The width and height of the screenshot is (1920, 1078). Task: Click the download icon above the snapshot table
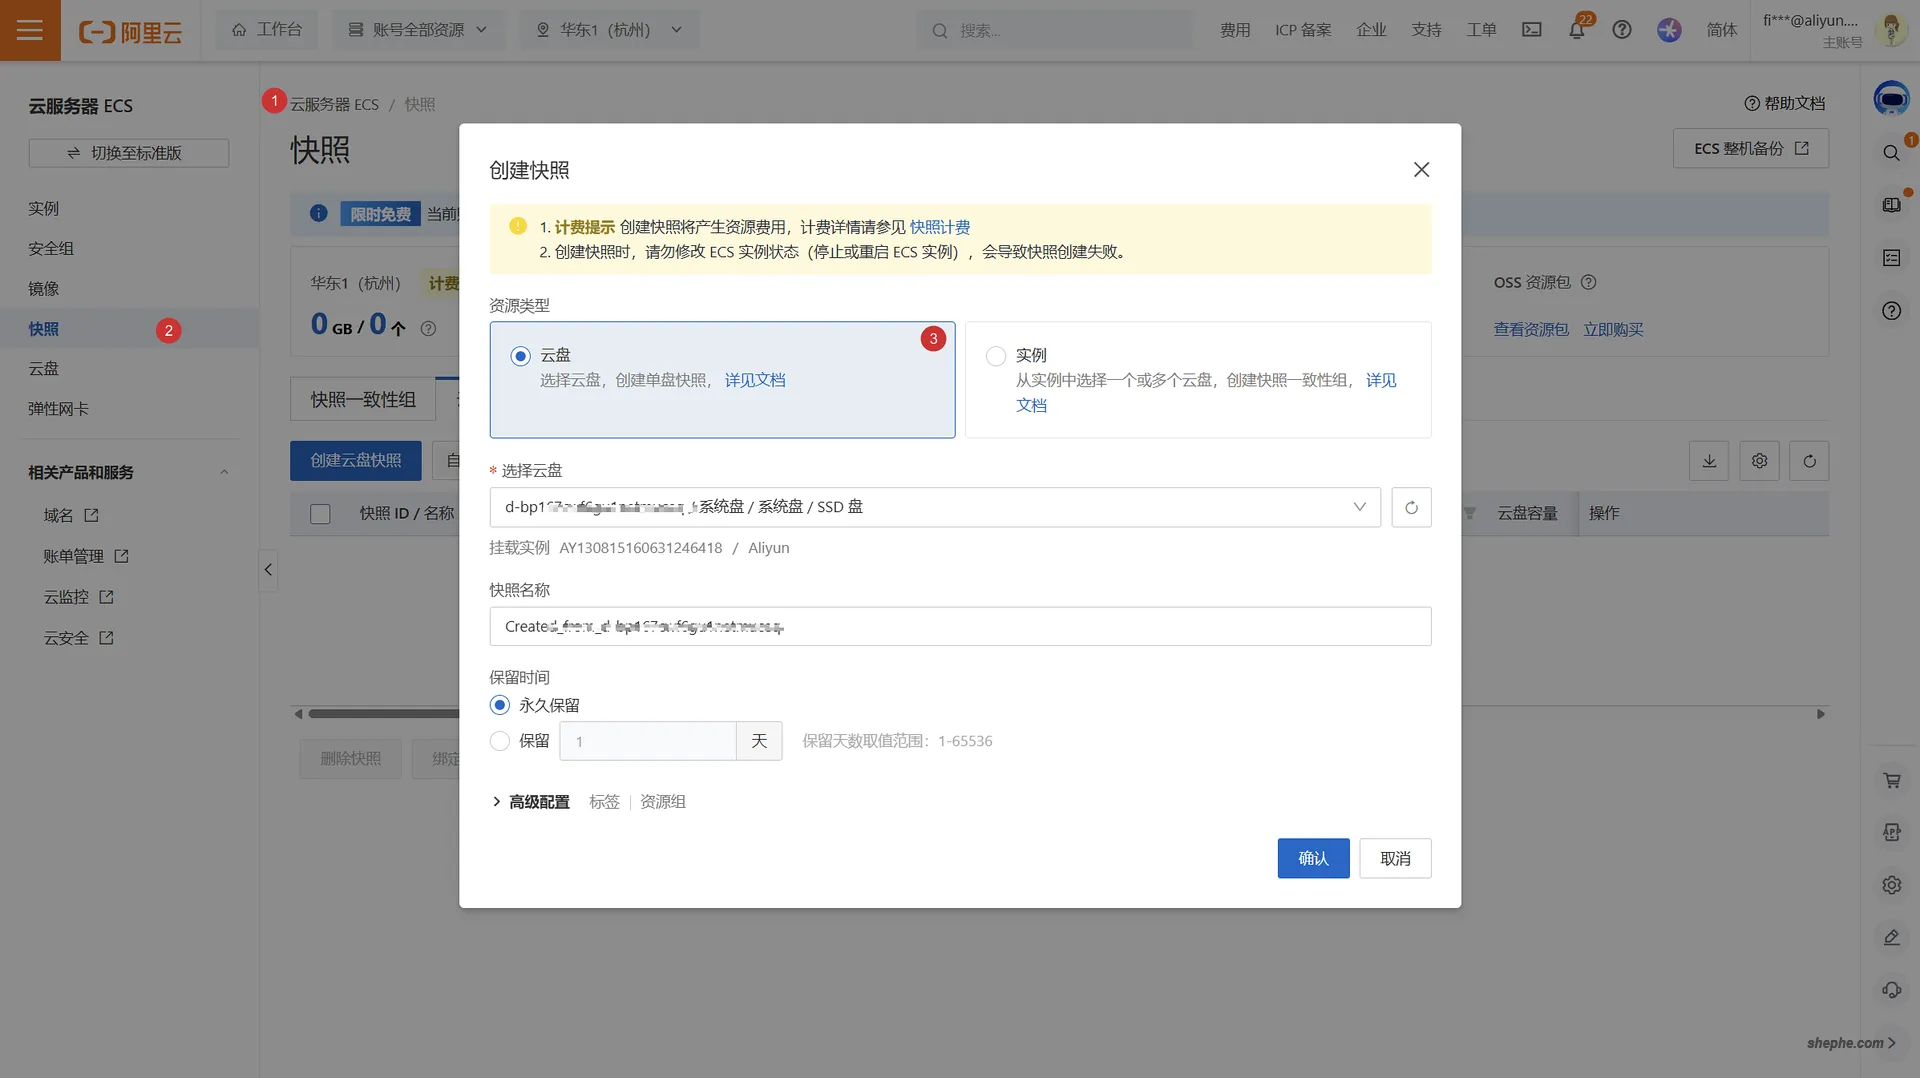pos(1708,461)
